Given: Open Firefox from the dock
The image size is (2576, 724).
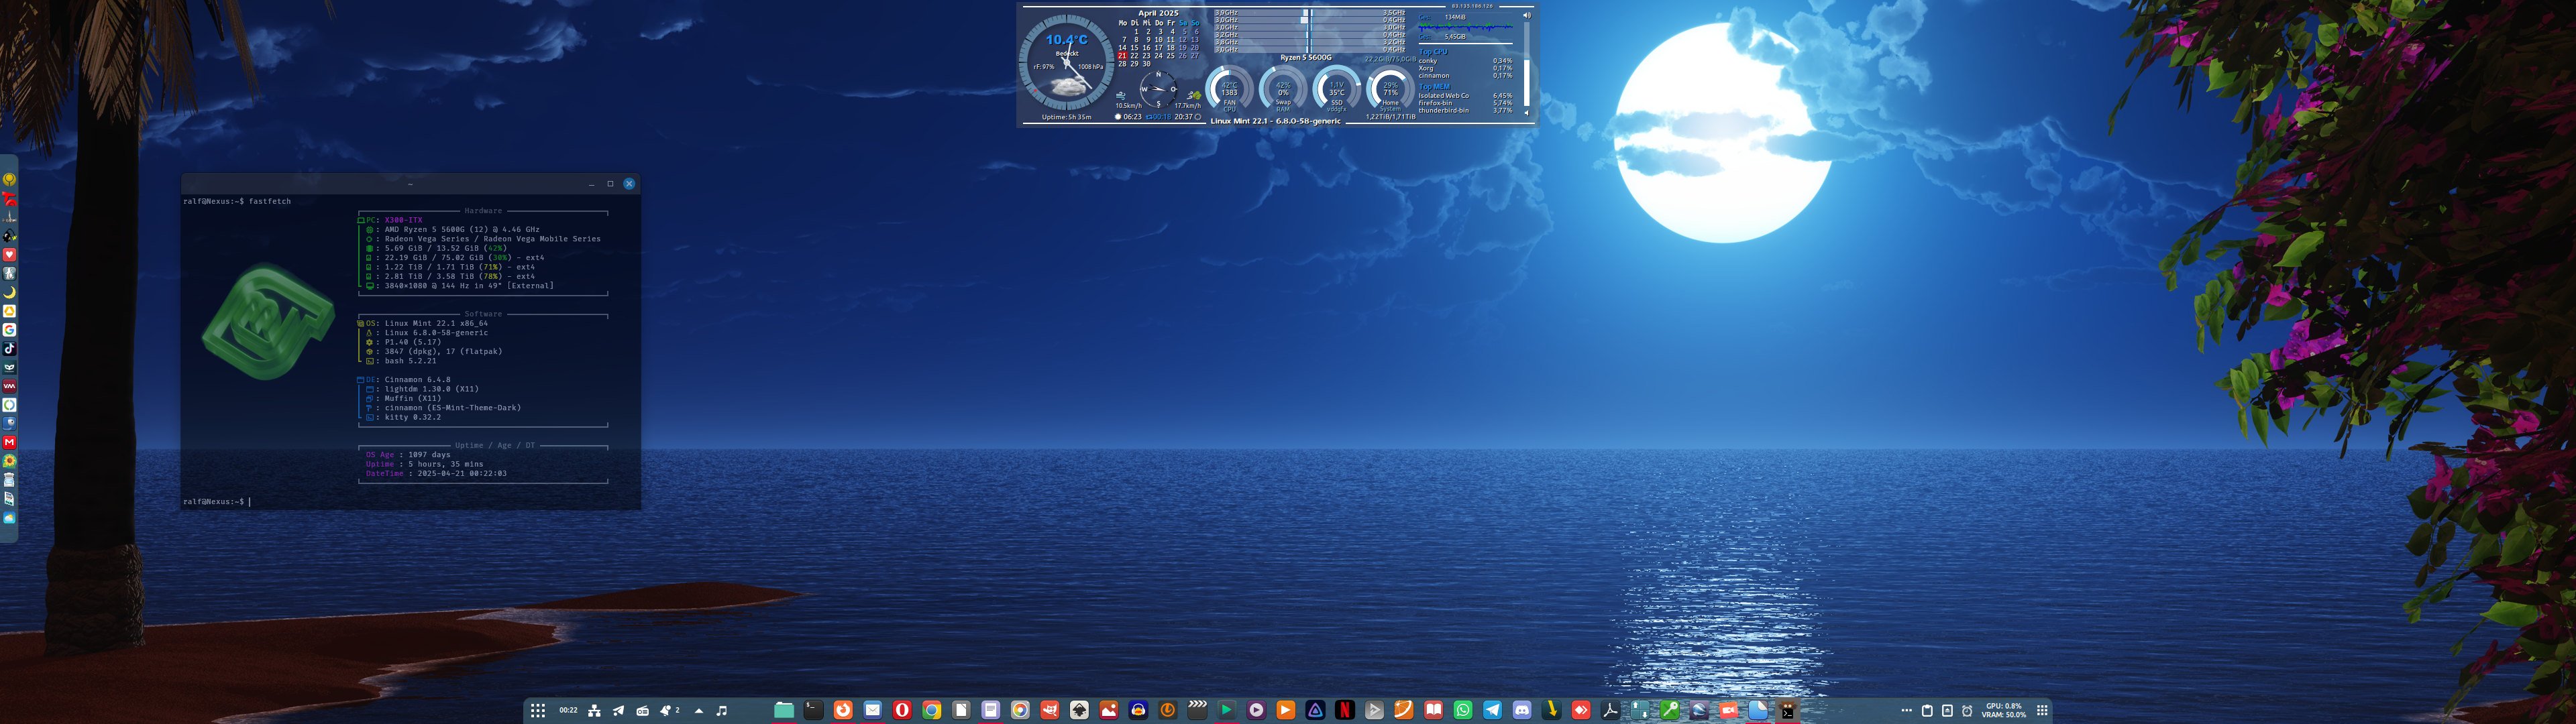Looking at the screenshot, I should click(x=843, y=710).
